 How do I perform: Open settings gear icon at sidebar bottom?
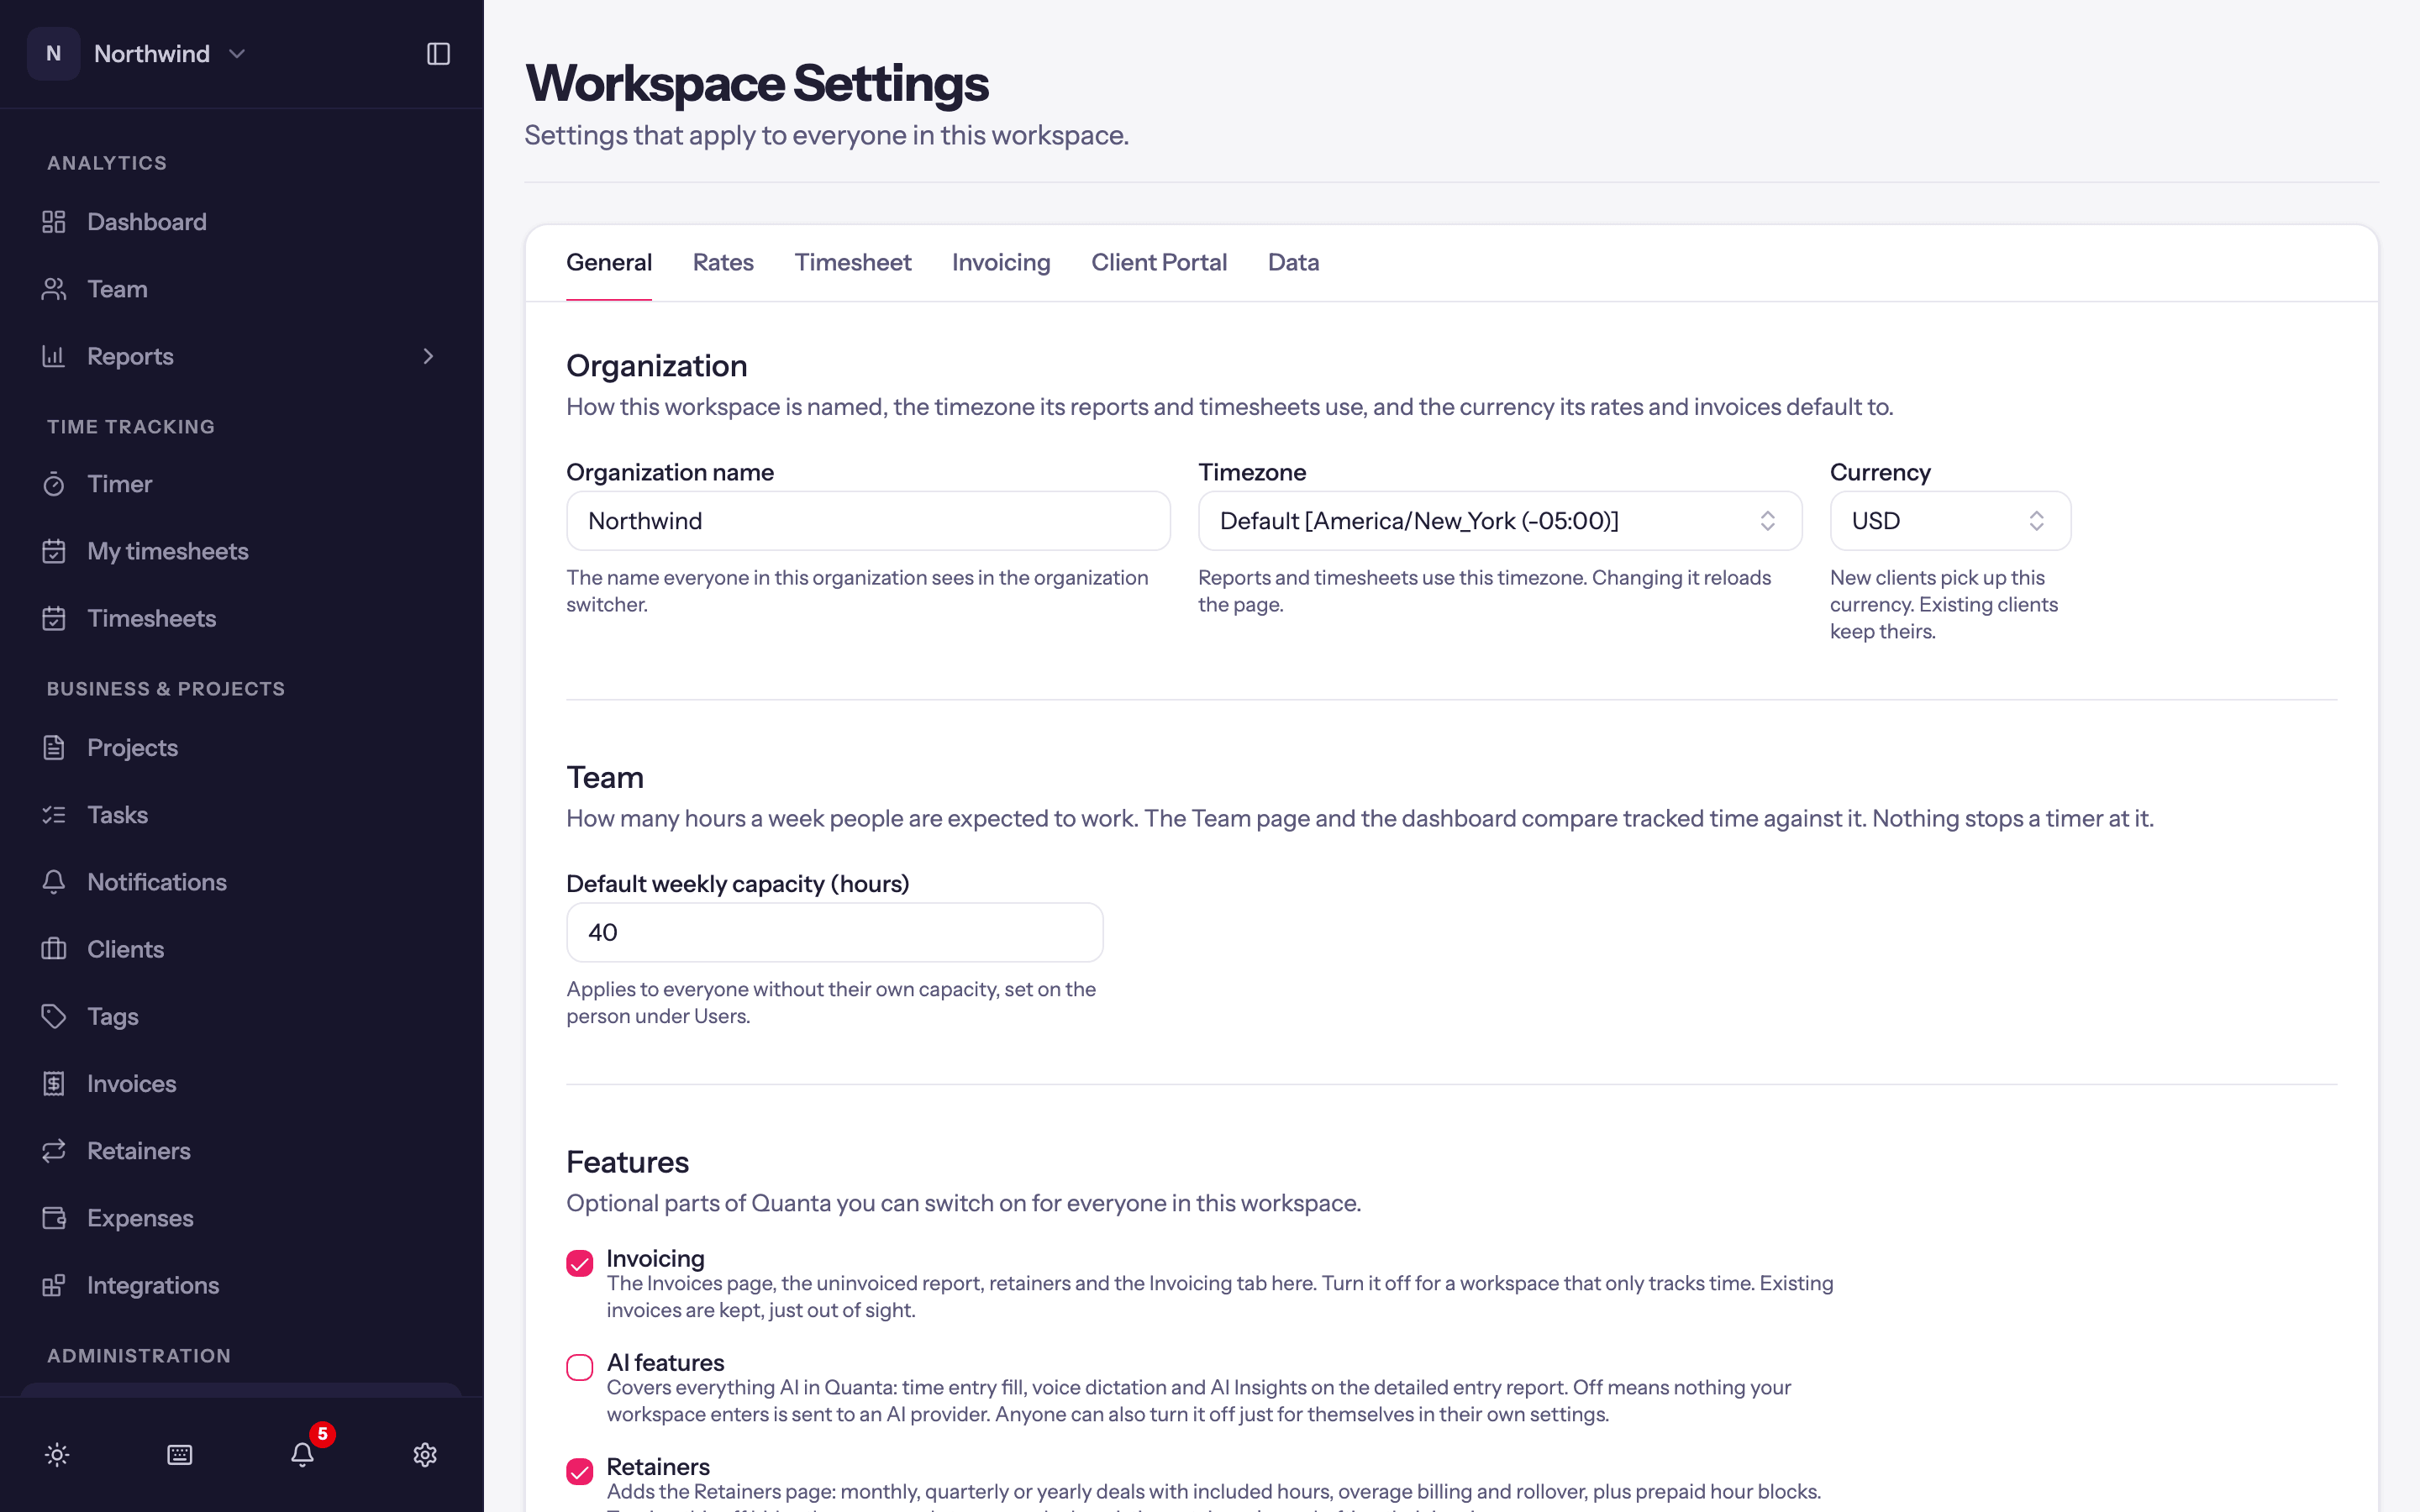point(425,1455)
